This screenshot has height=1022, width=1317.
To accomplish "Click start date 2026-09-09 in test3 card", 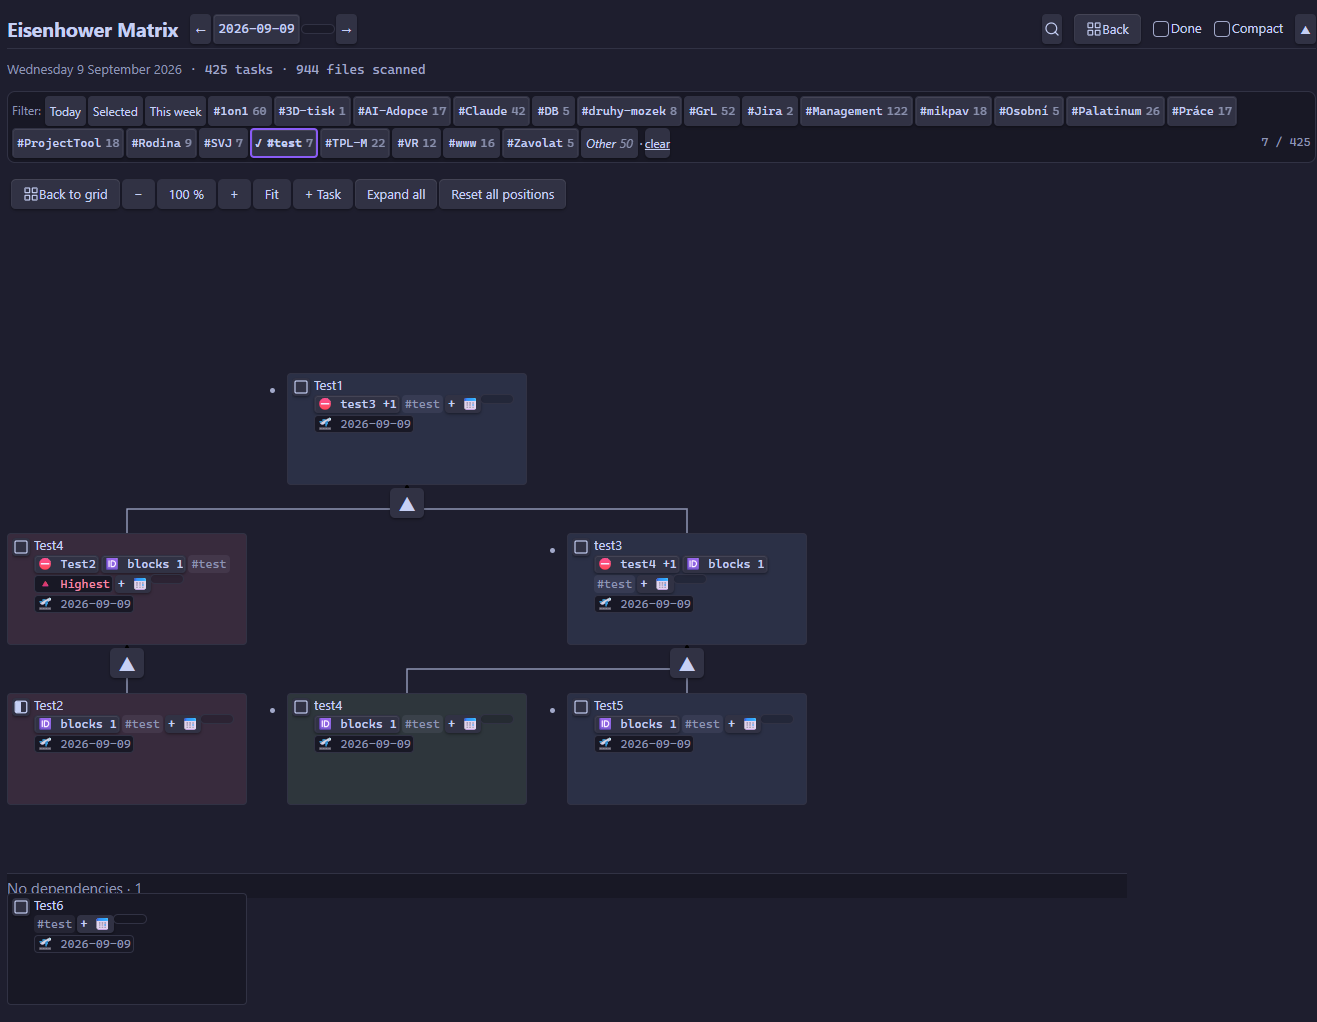I will pos(645,604).
